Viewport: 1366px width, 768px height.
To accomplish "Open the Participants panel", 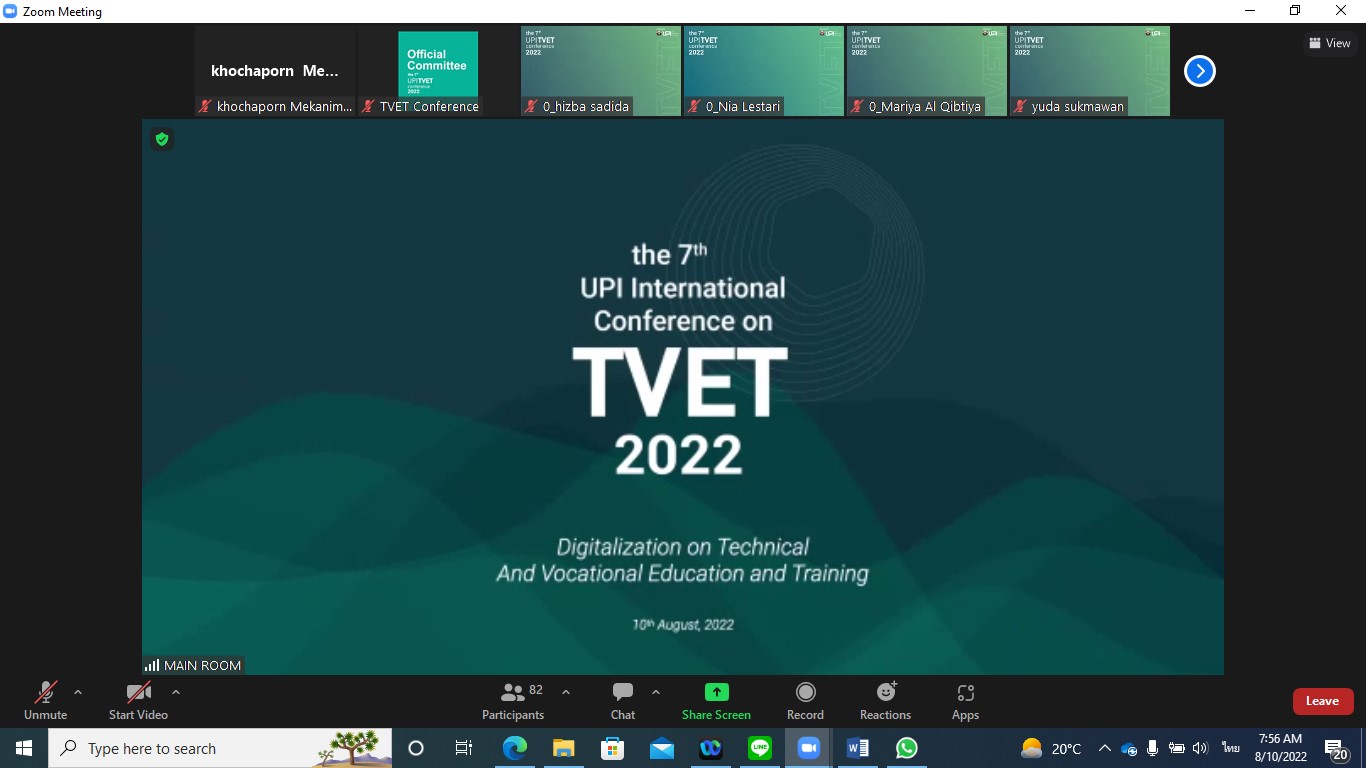I will 513,701.
